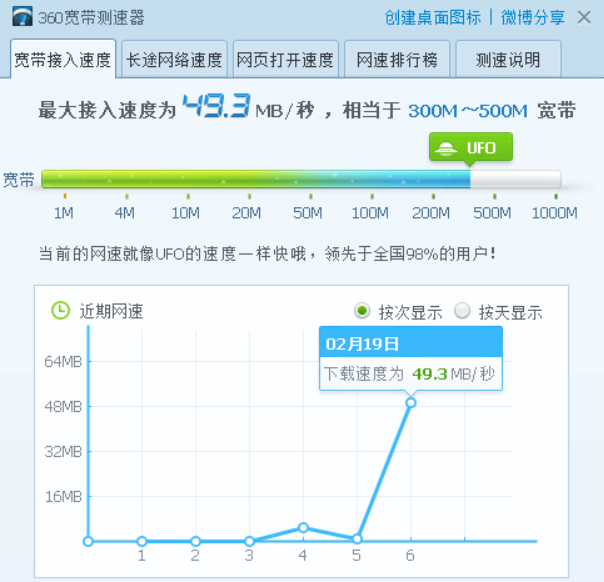Click the 近期网速 heading
604x582 pixels.
click(x=111, y=311)
